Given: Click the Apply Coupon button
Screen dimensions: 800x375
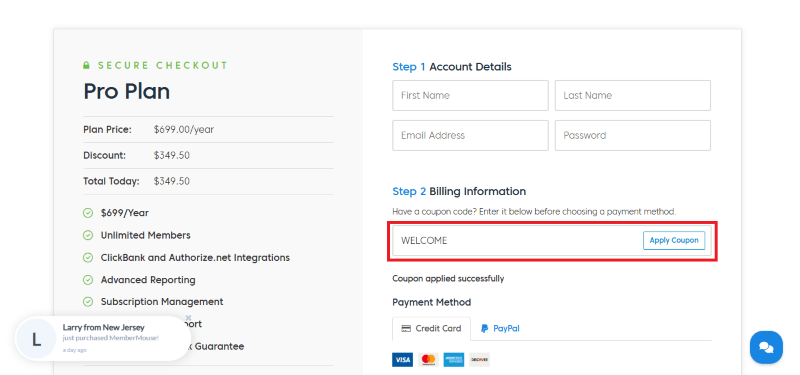Looking at the screenshot, I should pos(673,240).
